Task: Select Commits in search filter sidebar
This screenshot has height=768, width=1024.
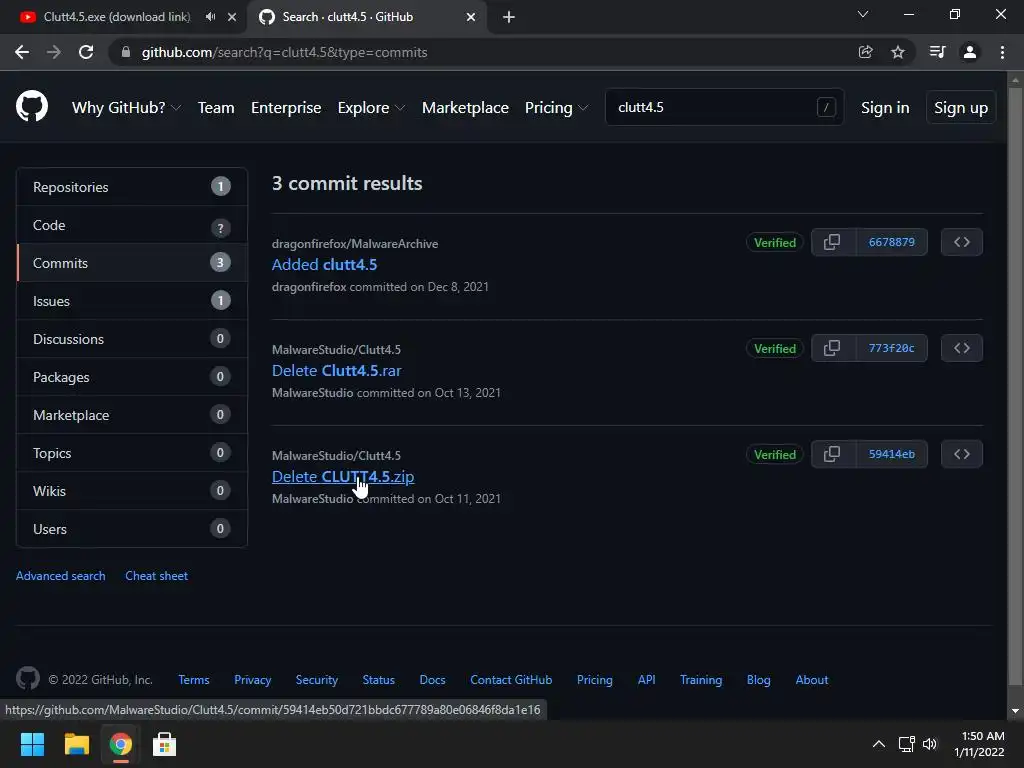Action: tap(132, 263)
